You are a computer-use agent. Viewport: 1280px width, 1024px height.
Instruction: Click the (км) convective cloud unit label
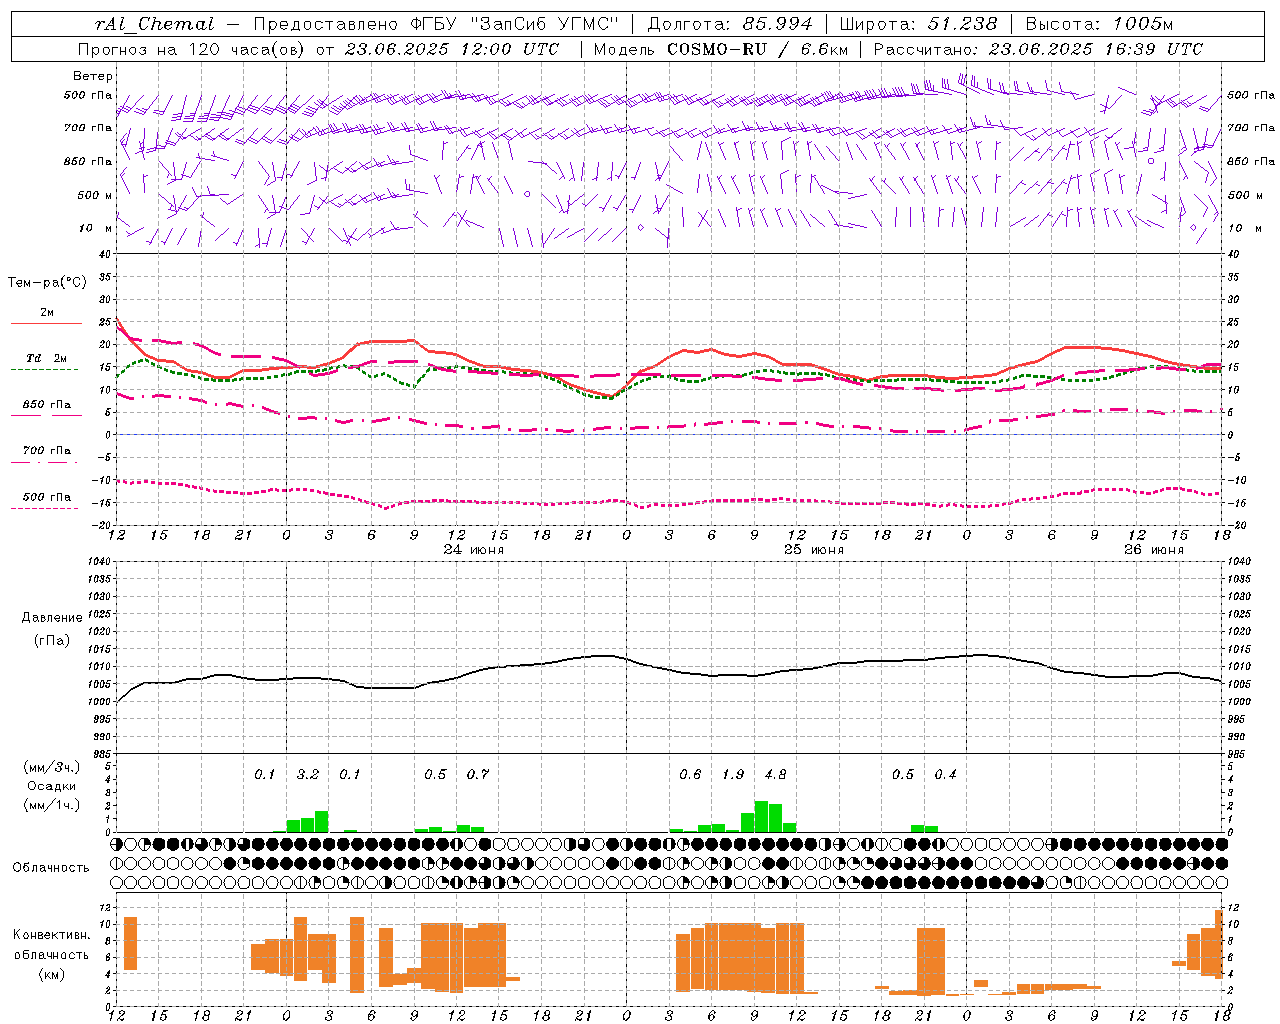(51, 974)
